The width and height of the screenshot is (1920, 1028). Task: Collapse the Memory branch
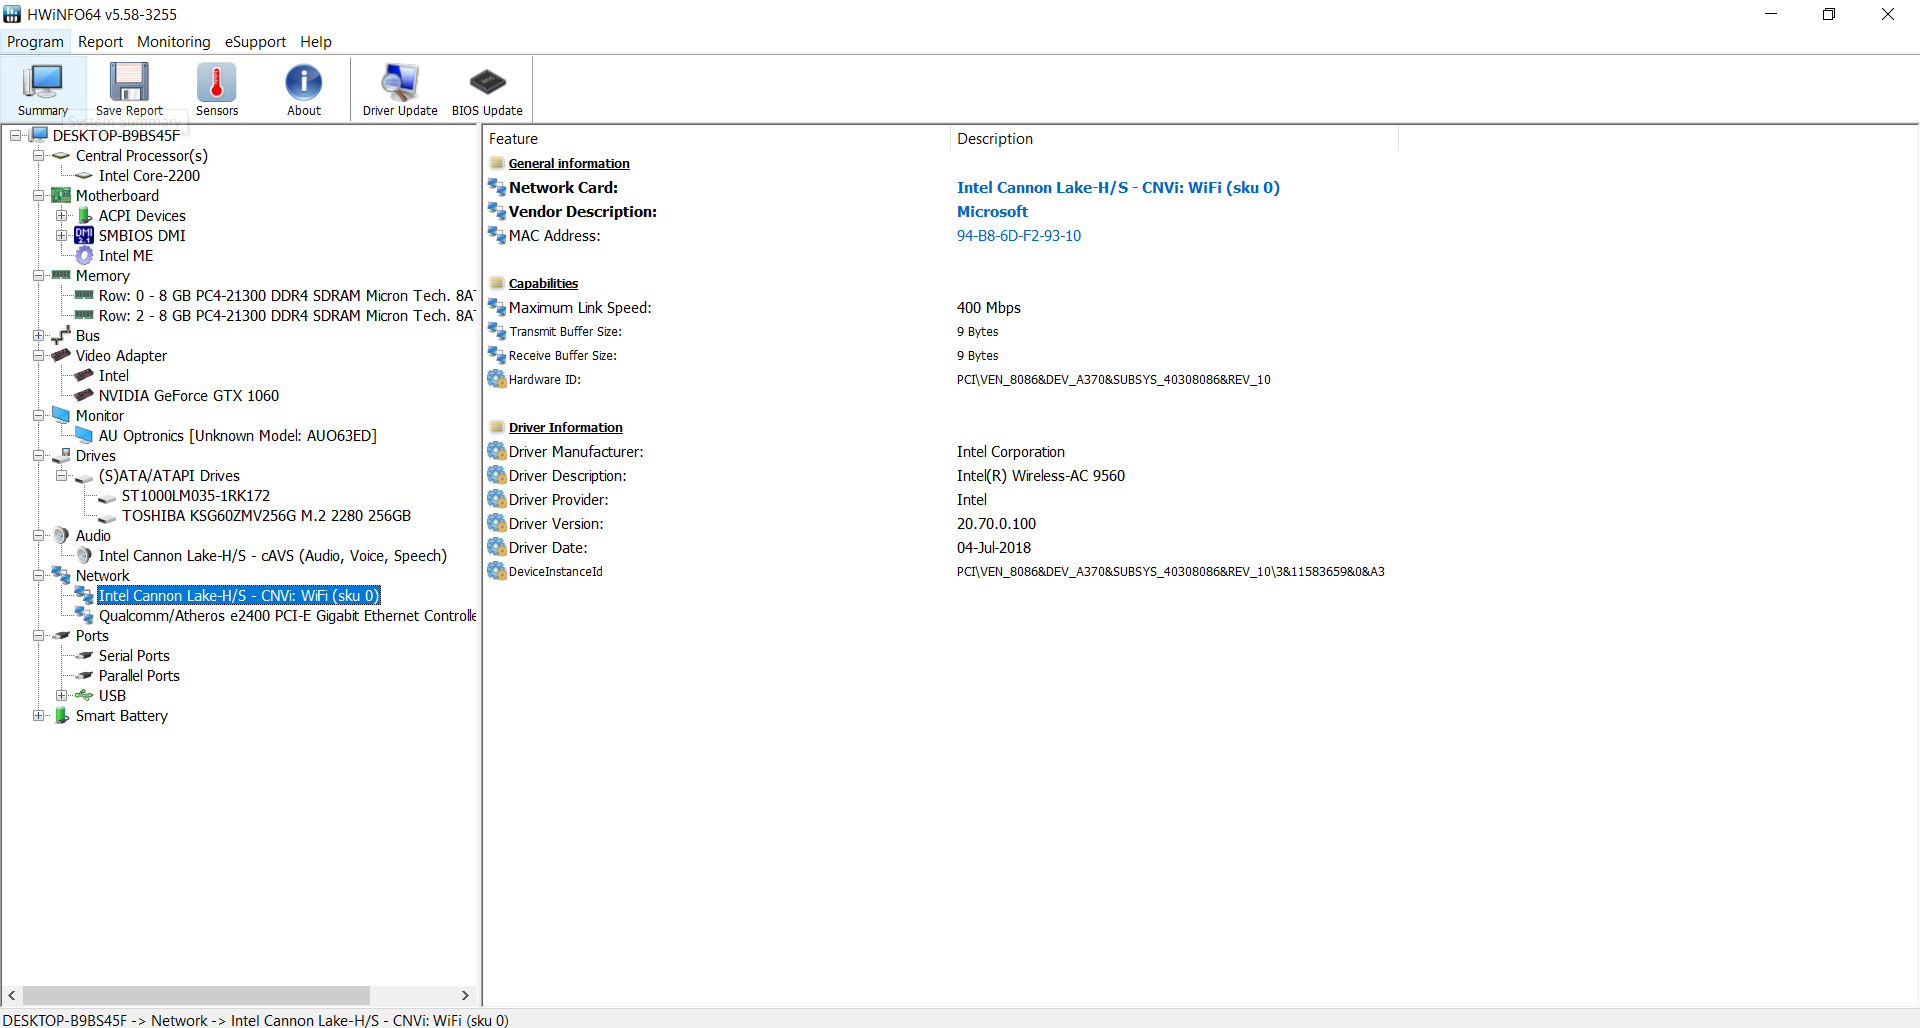pyautogui.click(x=38, y=275)
